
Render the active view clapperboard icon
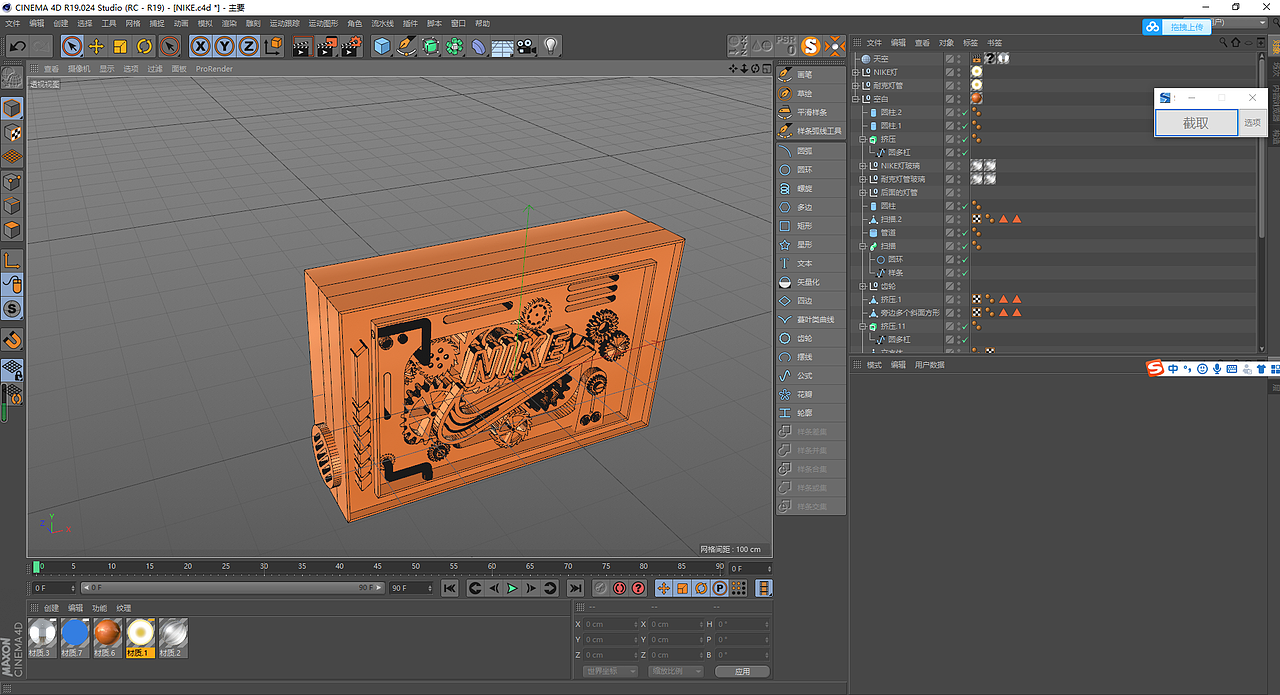click(x=302, y=46)
